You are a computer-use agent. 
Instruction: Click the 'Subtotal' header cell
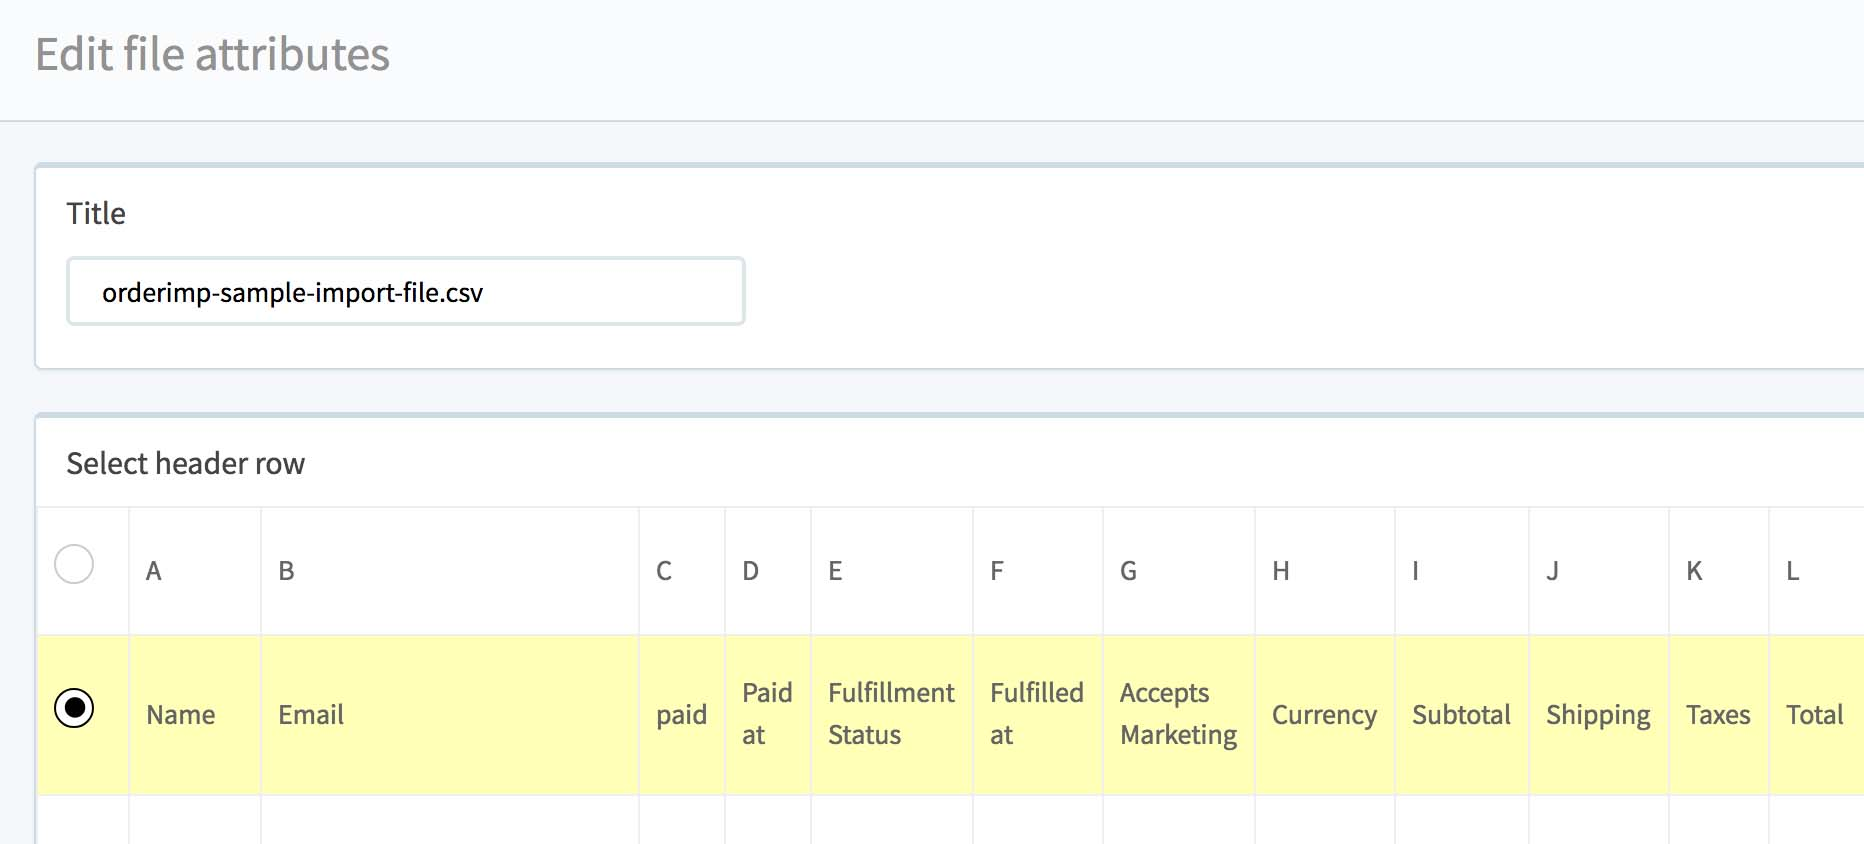click(x=1462, y=715)
